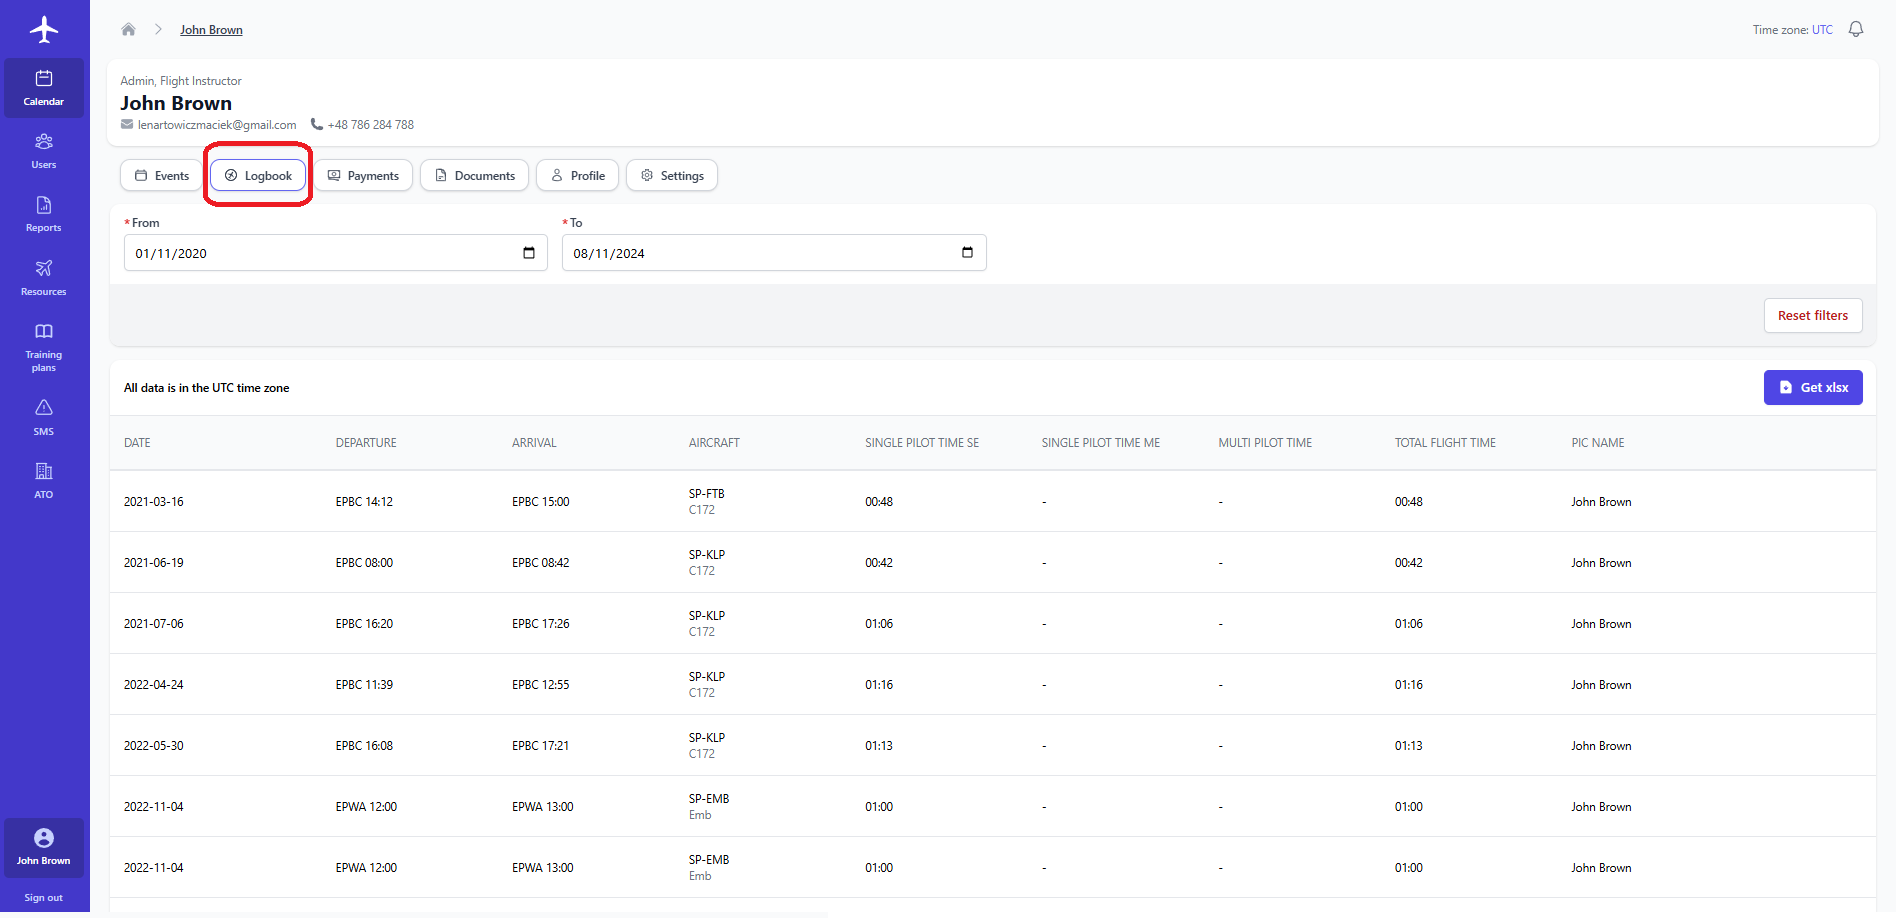Click the EPBC 14:12 departure cell
Viewport: 1896px width, 918px height.
click(x=364, y=502)
